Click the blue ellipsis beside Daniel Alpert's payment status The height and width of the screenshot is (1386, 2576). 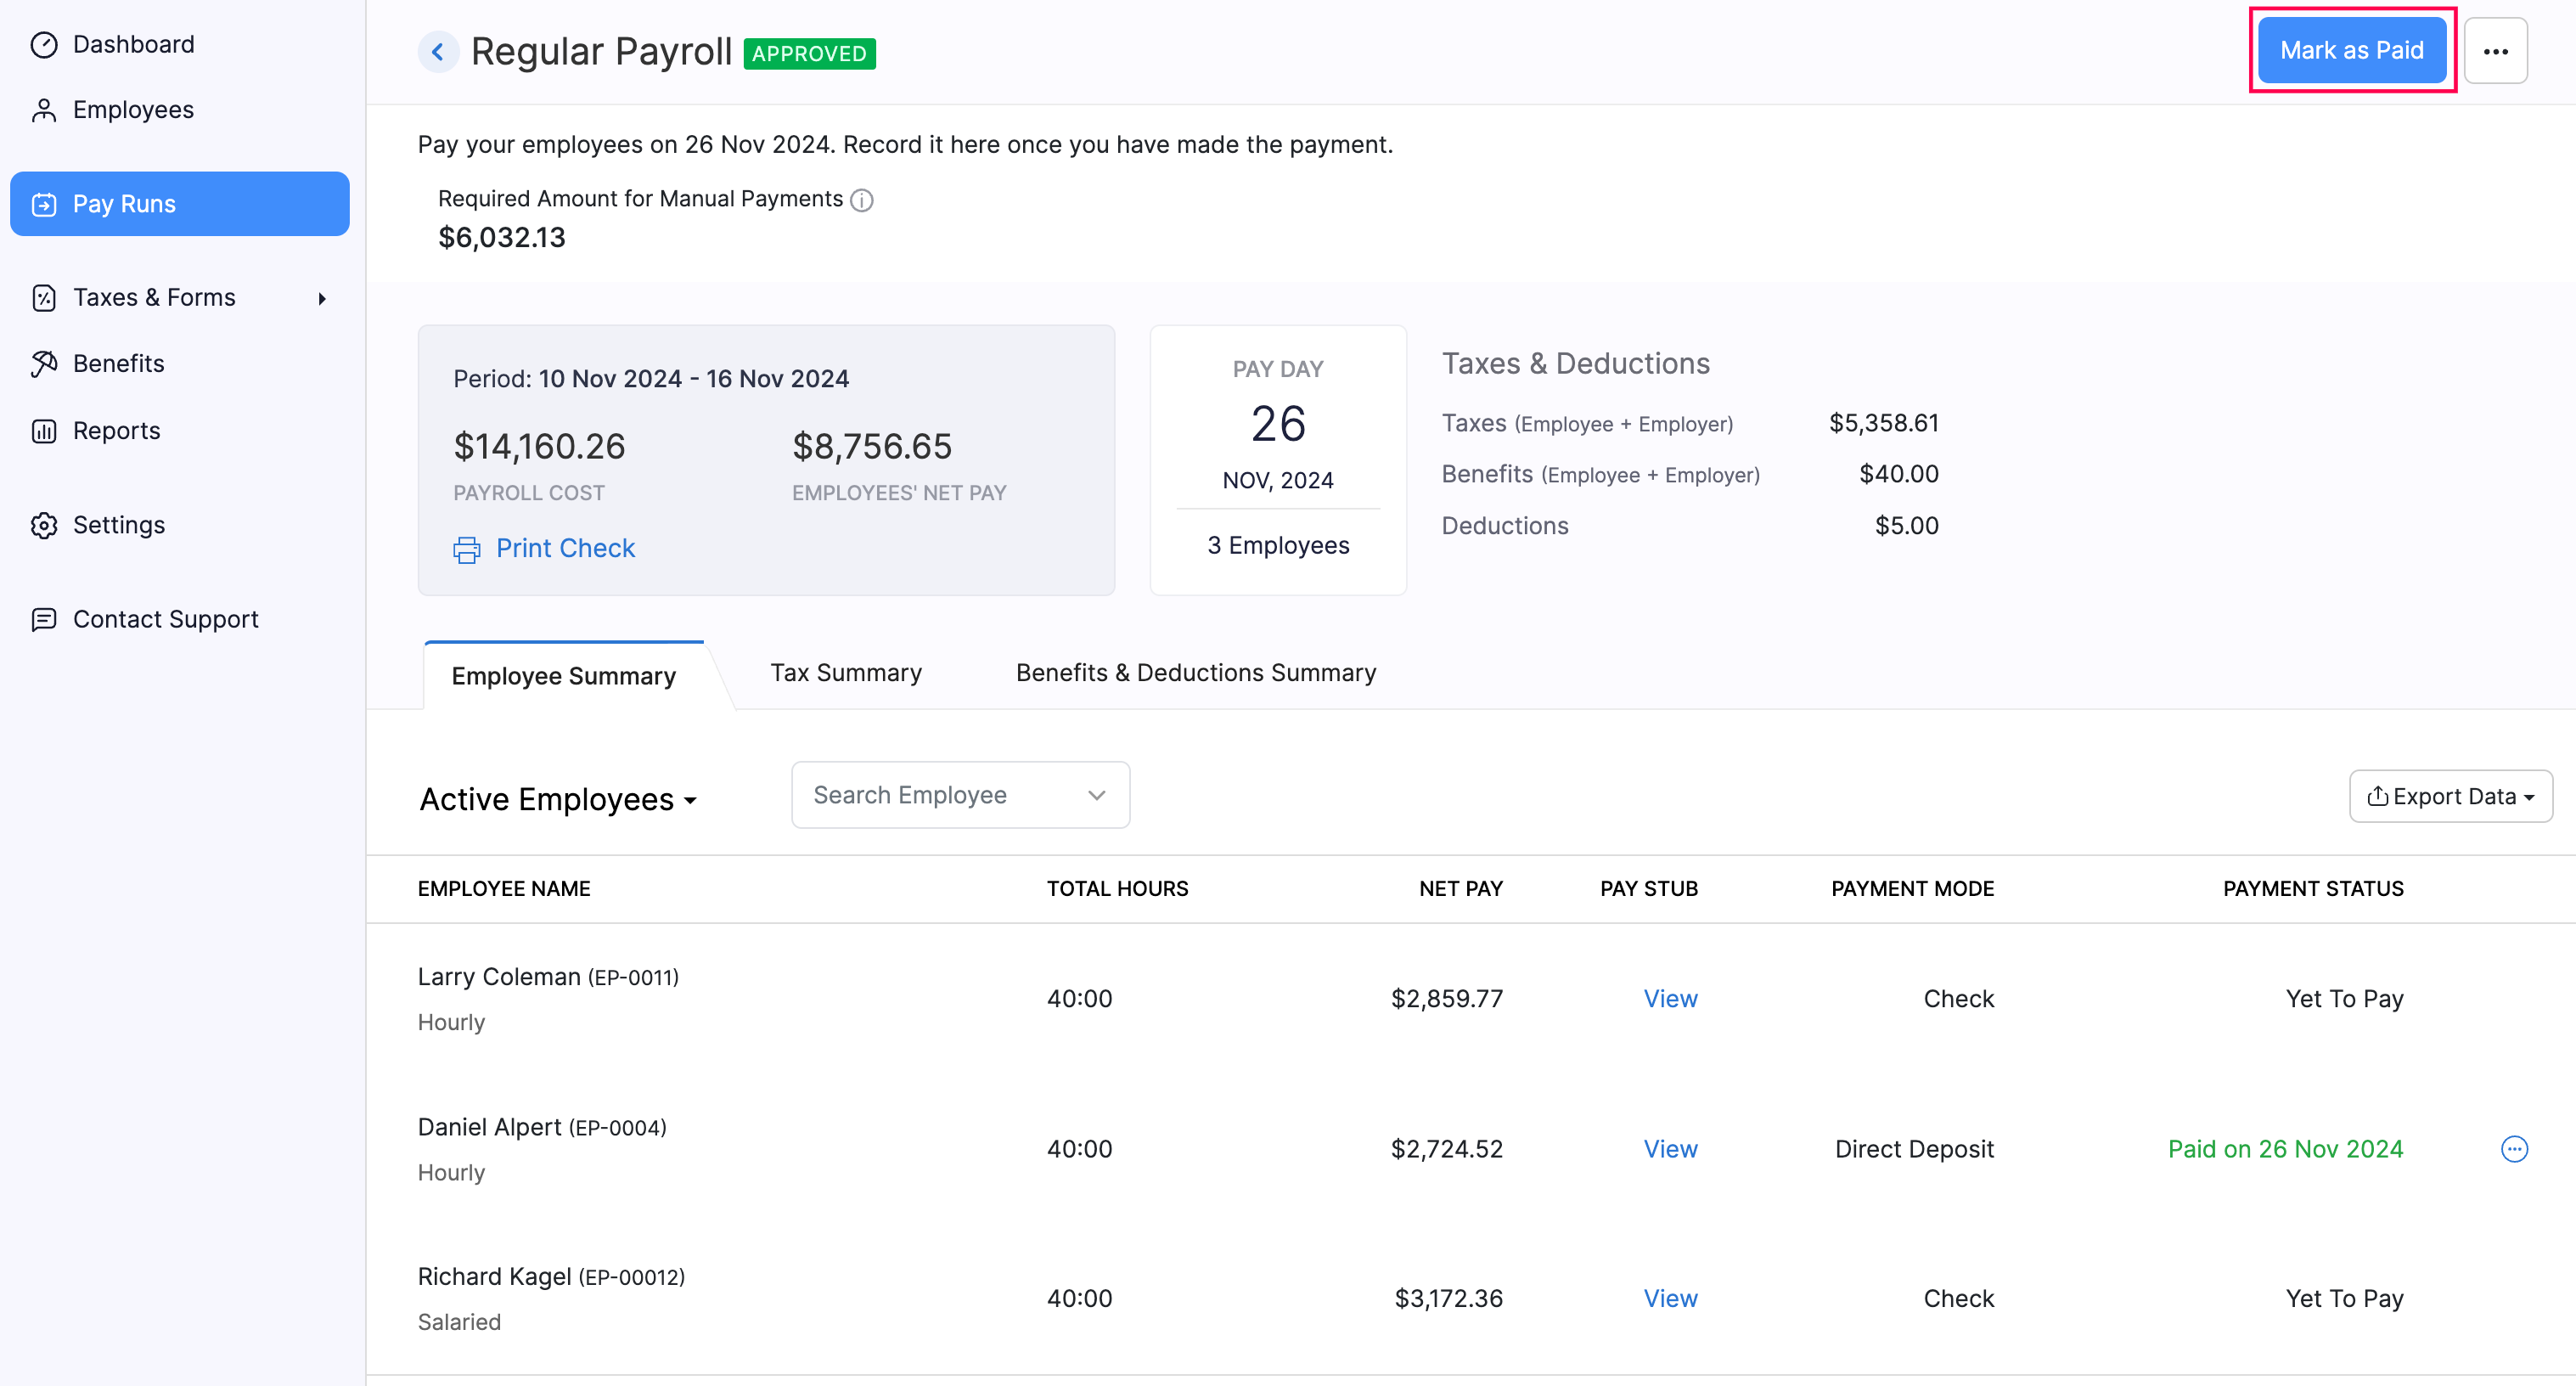point(2515,1149)
